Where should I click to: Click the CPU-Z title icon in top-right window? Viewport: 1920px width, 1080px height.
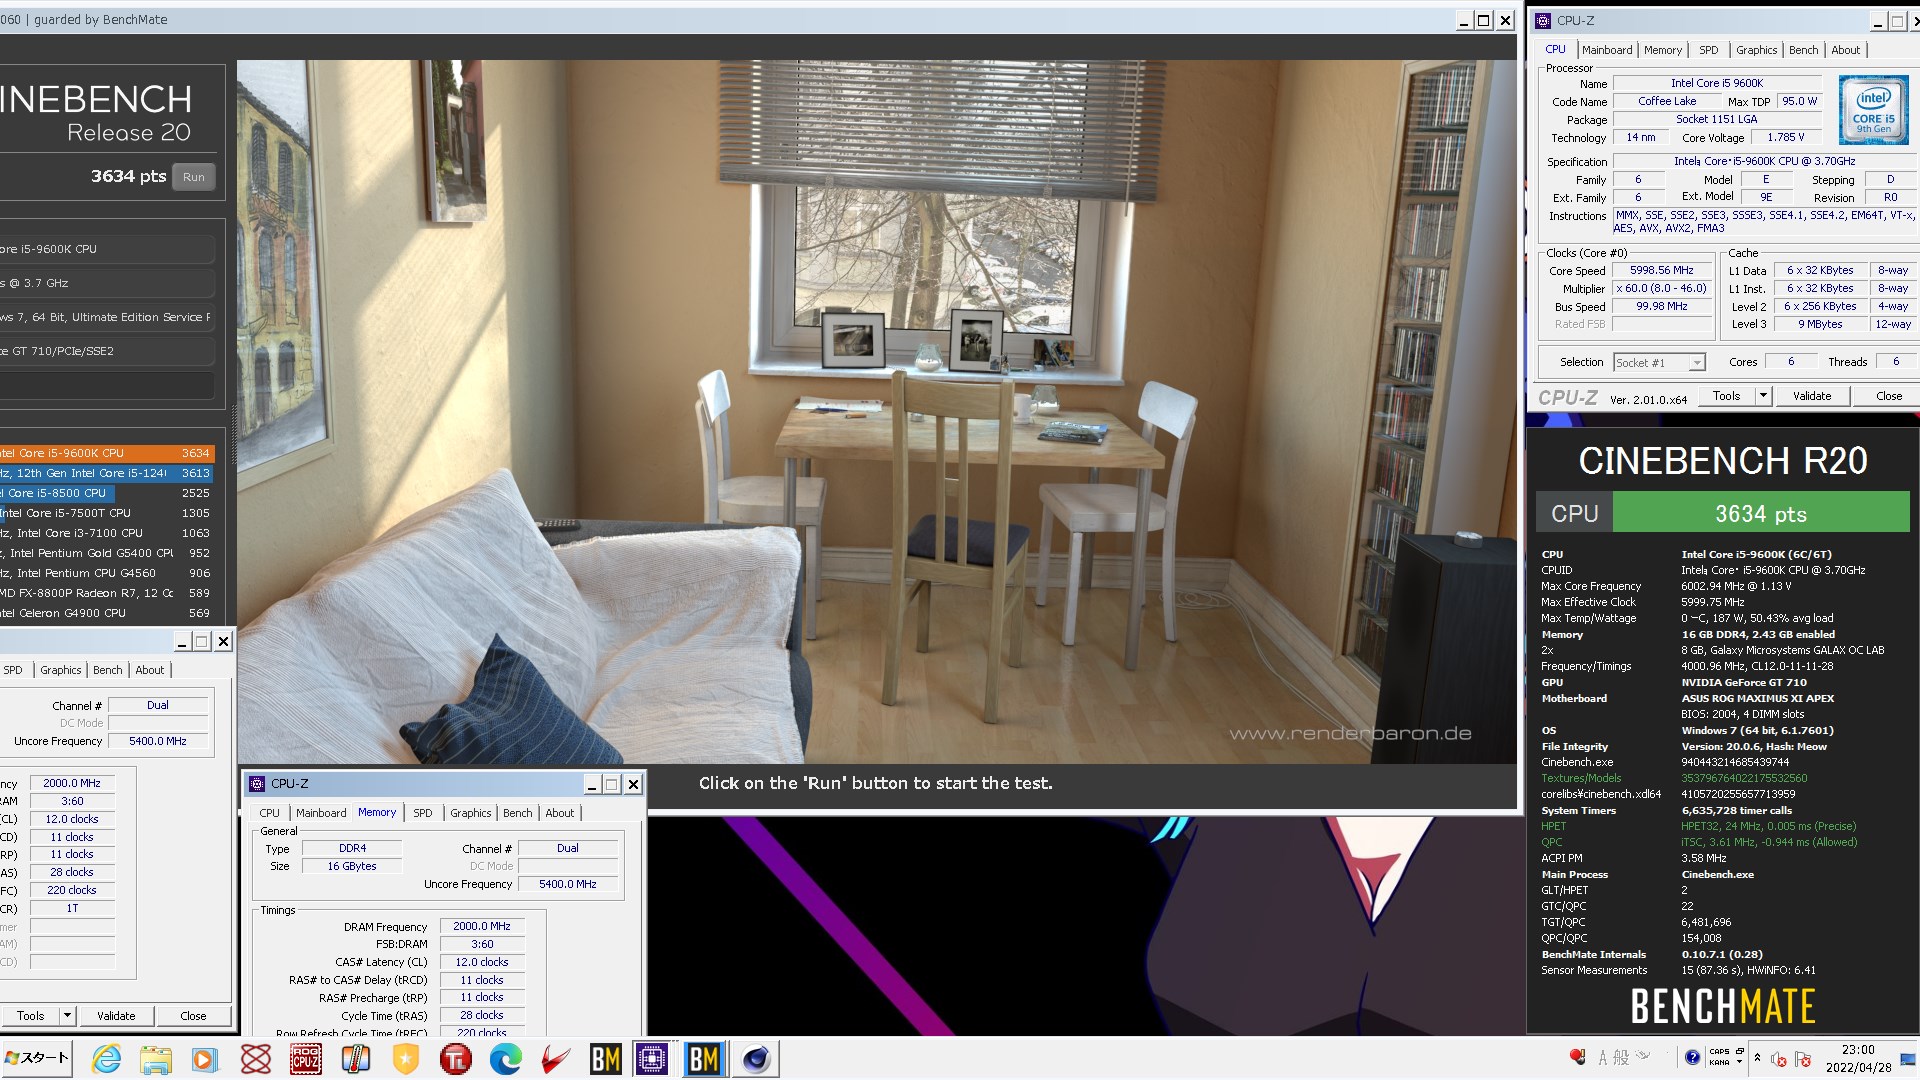pos(1543,21)
